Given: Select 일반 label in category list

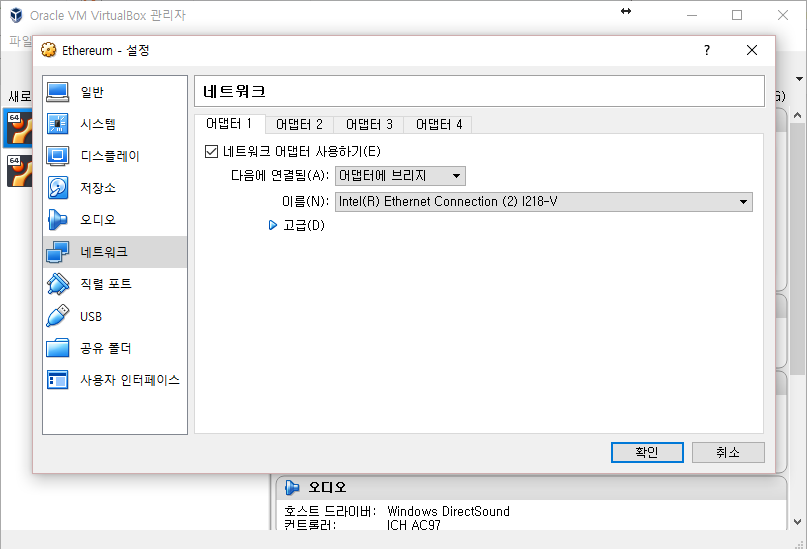Looking at the screenshot, I should pyautogui.click(x=92, y=92).
